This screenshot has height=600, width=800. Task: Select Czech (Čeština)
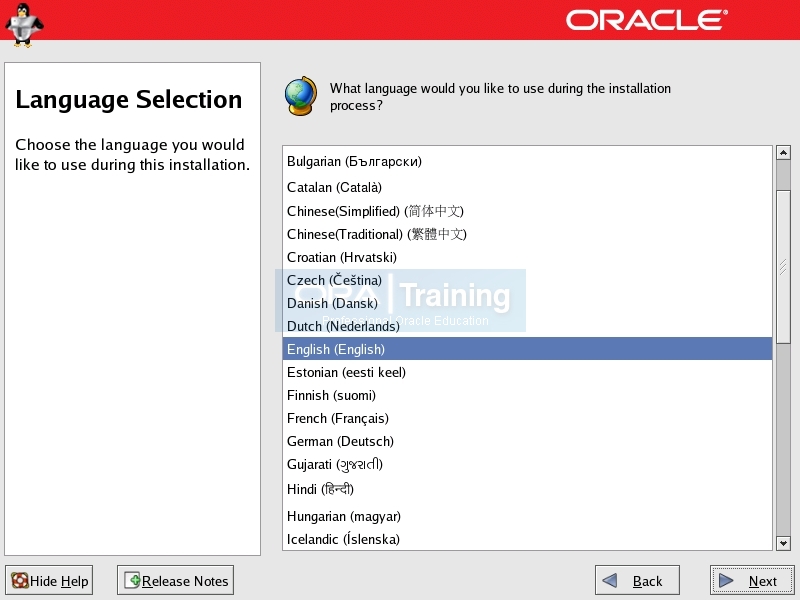[x=527, y=280]
